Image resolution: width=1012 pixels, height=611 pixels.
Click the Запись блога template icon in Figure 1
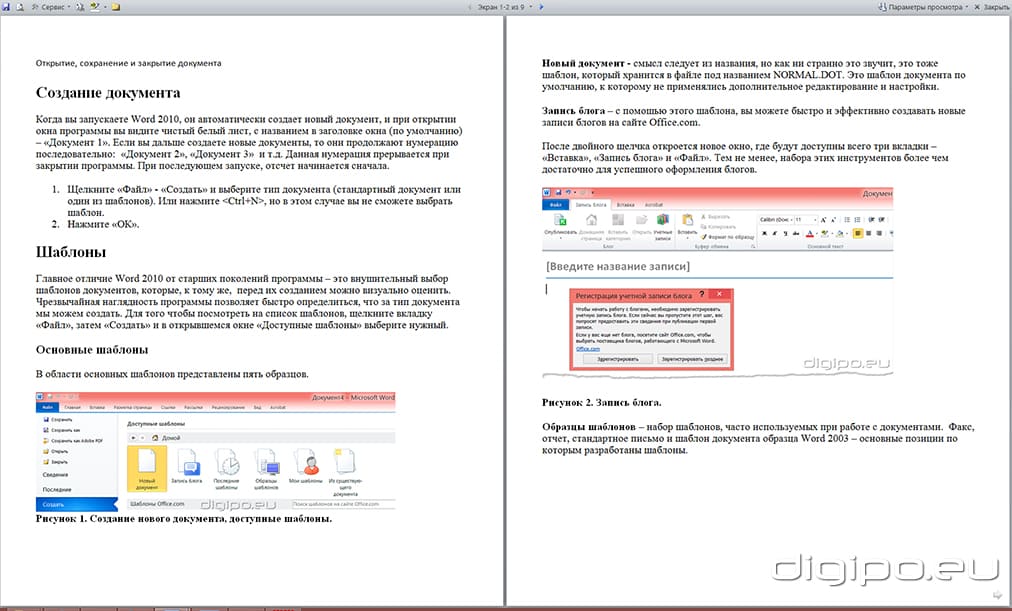[187, 465]
